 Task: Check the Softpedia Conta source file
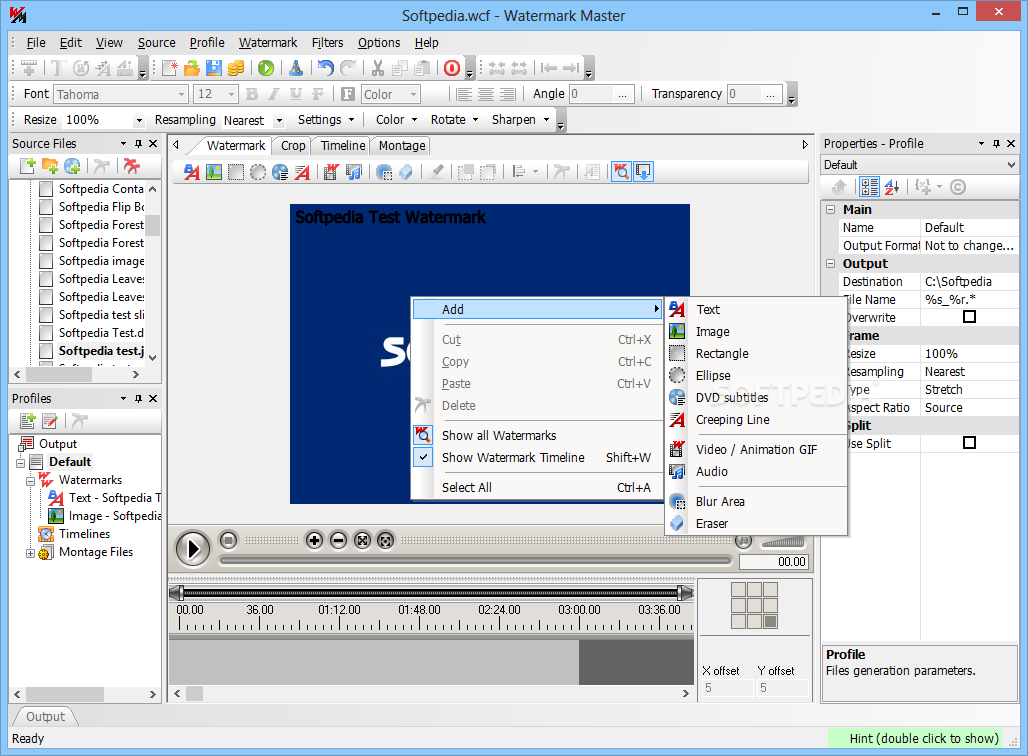[46, 189]
